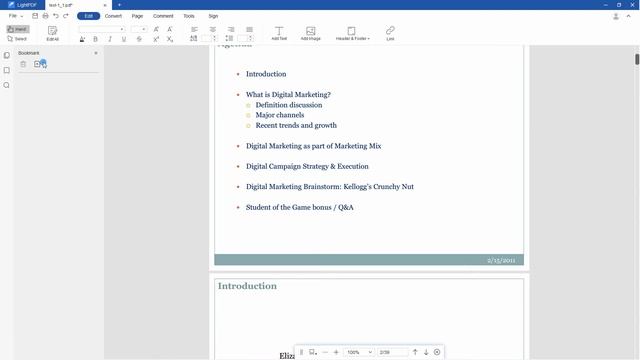Click the character spacing icon
This screenshot has height=360, width=640.
point(193,38)
